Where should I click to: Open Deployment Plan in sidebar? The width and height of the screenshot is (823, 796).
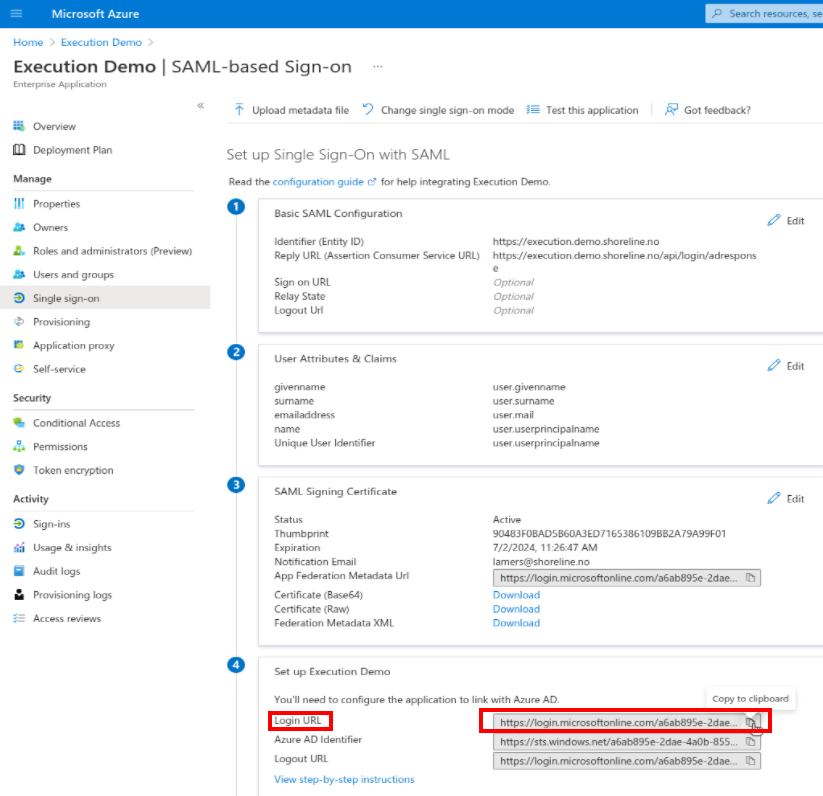(x=62, y=150)
